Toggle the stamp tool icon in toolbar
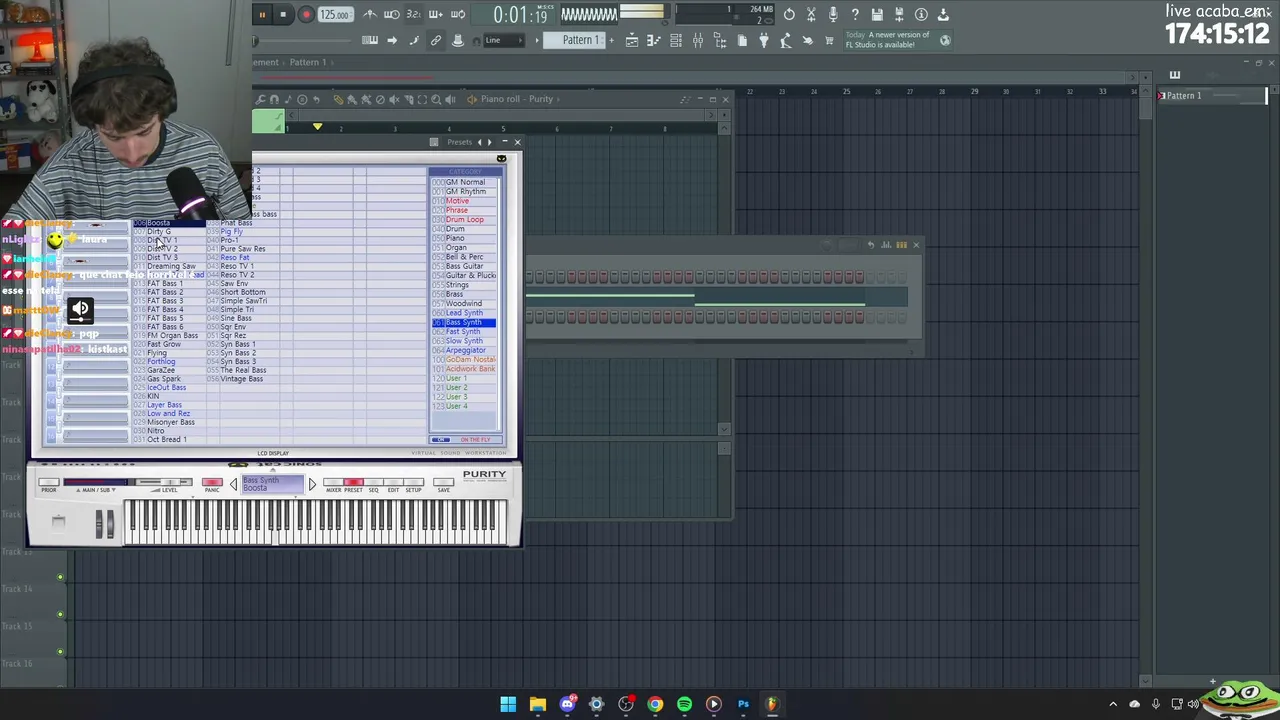 [458, 41]
